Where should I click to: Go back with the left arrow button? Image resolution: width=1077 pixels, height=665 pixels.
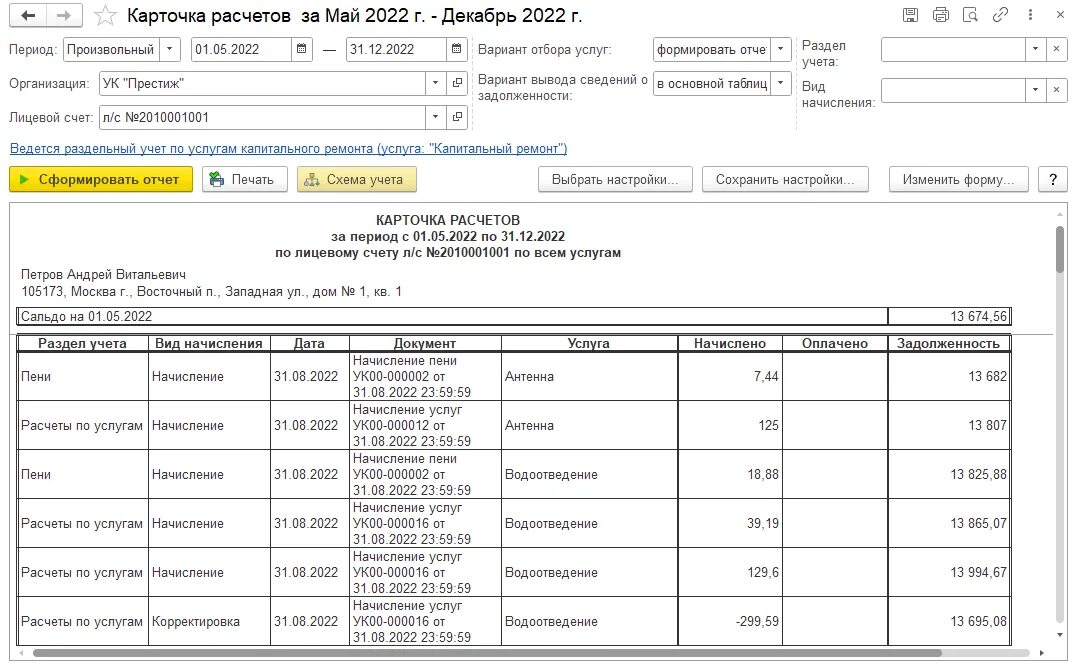point(27,15)
